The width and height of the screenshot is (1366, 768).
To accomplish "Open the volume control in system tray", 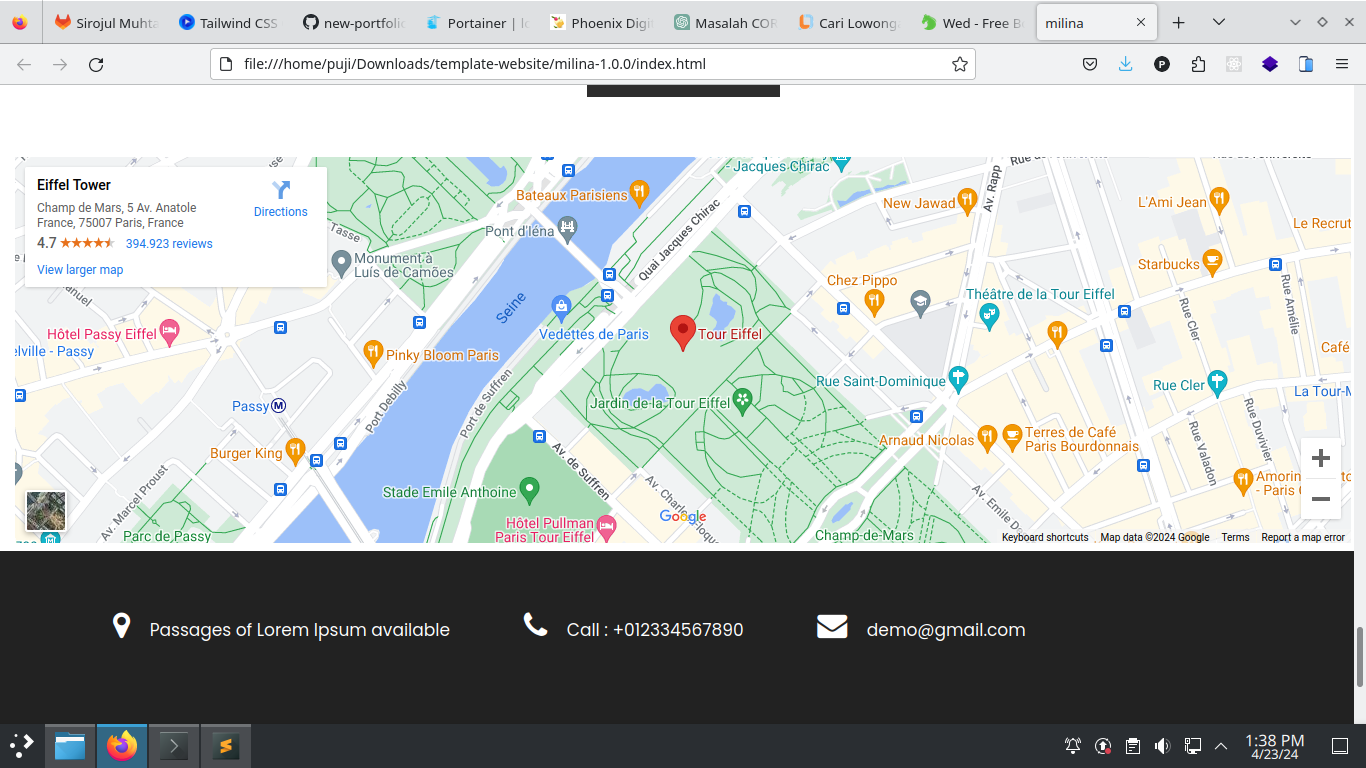I will click(1162, 746).
